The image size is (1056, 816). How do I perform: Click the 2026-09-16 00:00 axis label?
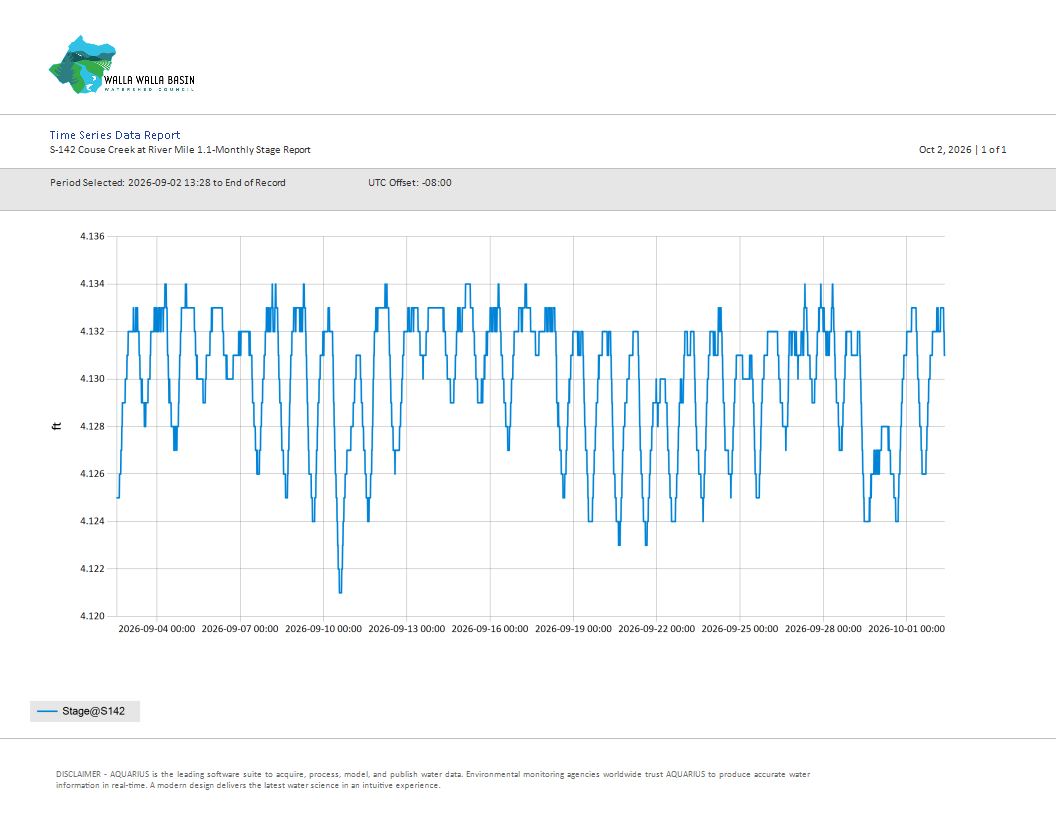(x=490, y=629)
